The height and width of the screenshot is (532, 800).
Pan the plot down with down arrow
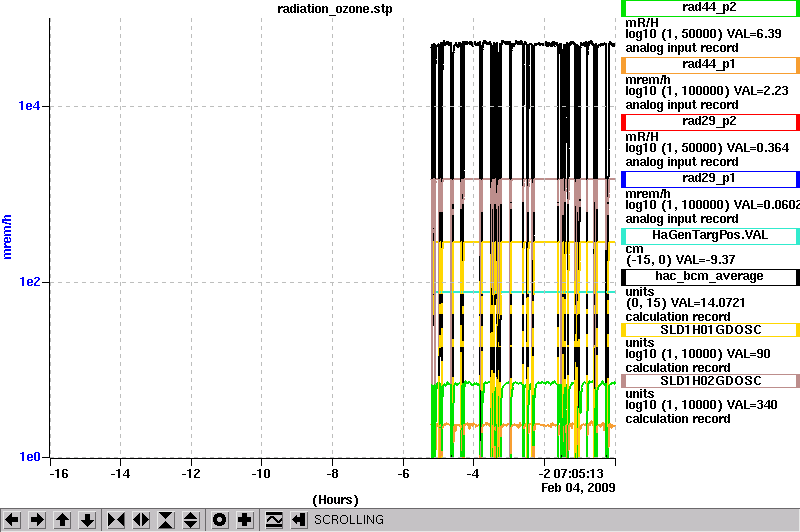[88, 520]
